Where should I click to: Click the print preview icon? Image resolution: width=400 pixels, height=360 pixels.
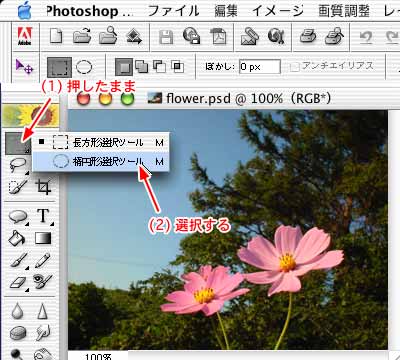click(334, 36)
